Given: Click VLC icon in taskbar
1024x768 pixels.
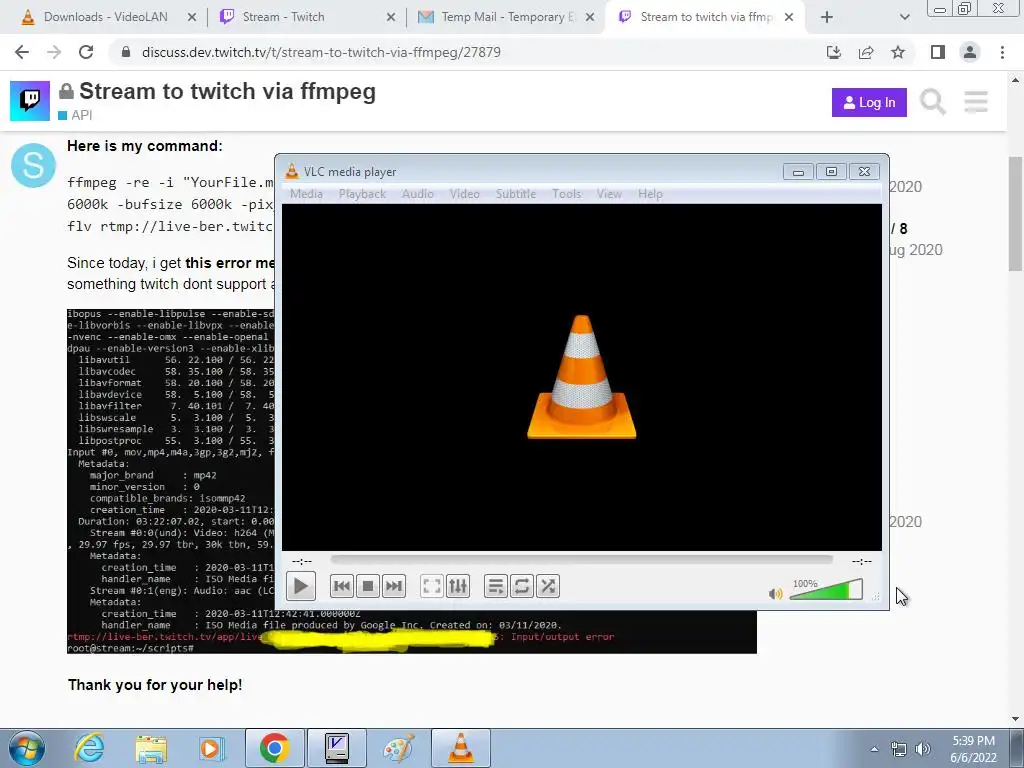Looking at the screenshot, I should tap(460, 748).
